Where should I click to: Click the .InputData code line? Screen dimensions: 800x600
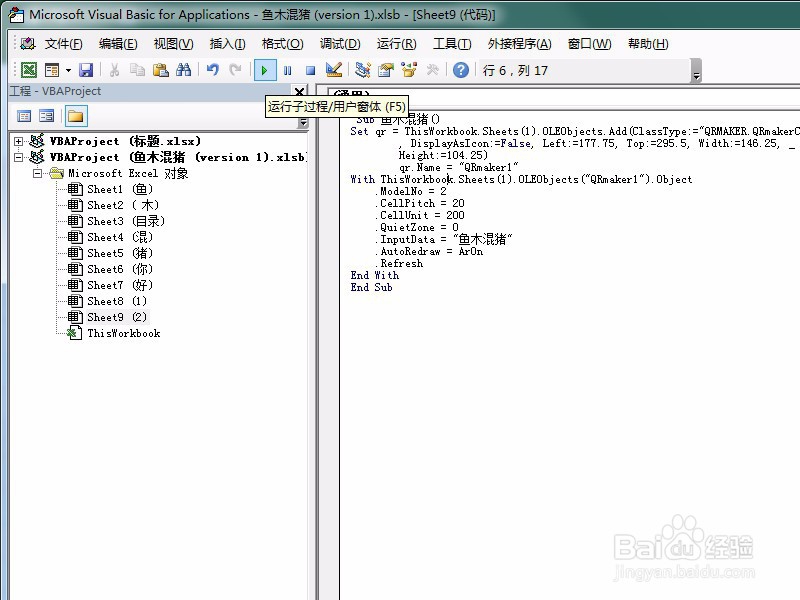[x=444, y=239]
